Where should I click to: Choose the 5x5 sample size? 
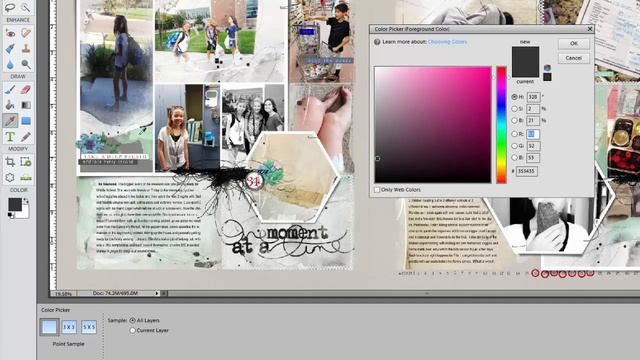pyautogui.click(x=89, y=327)
